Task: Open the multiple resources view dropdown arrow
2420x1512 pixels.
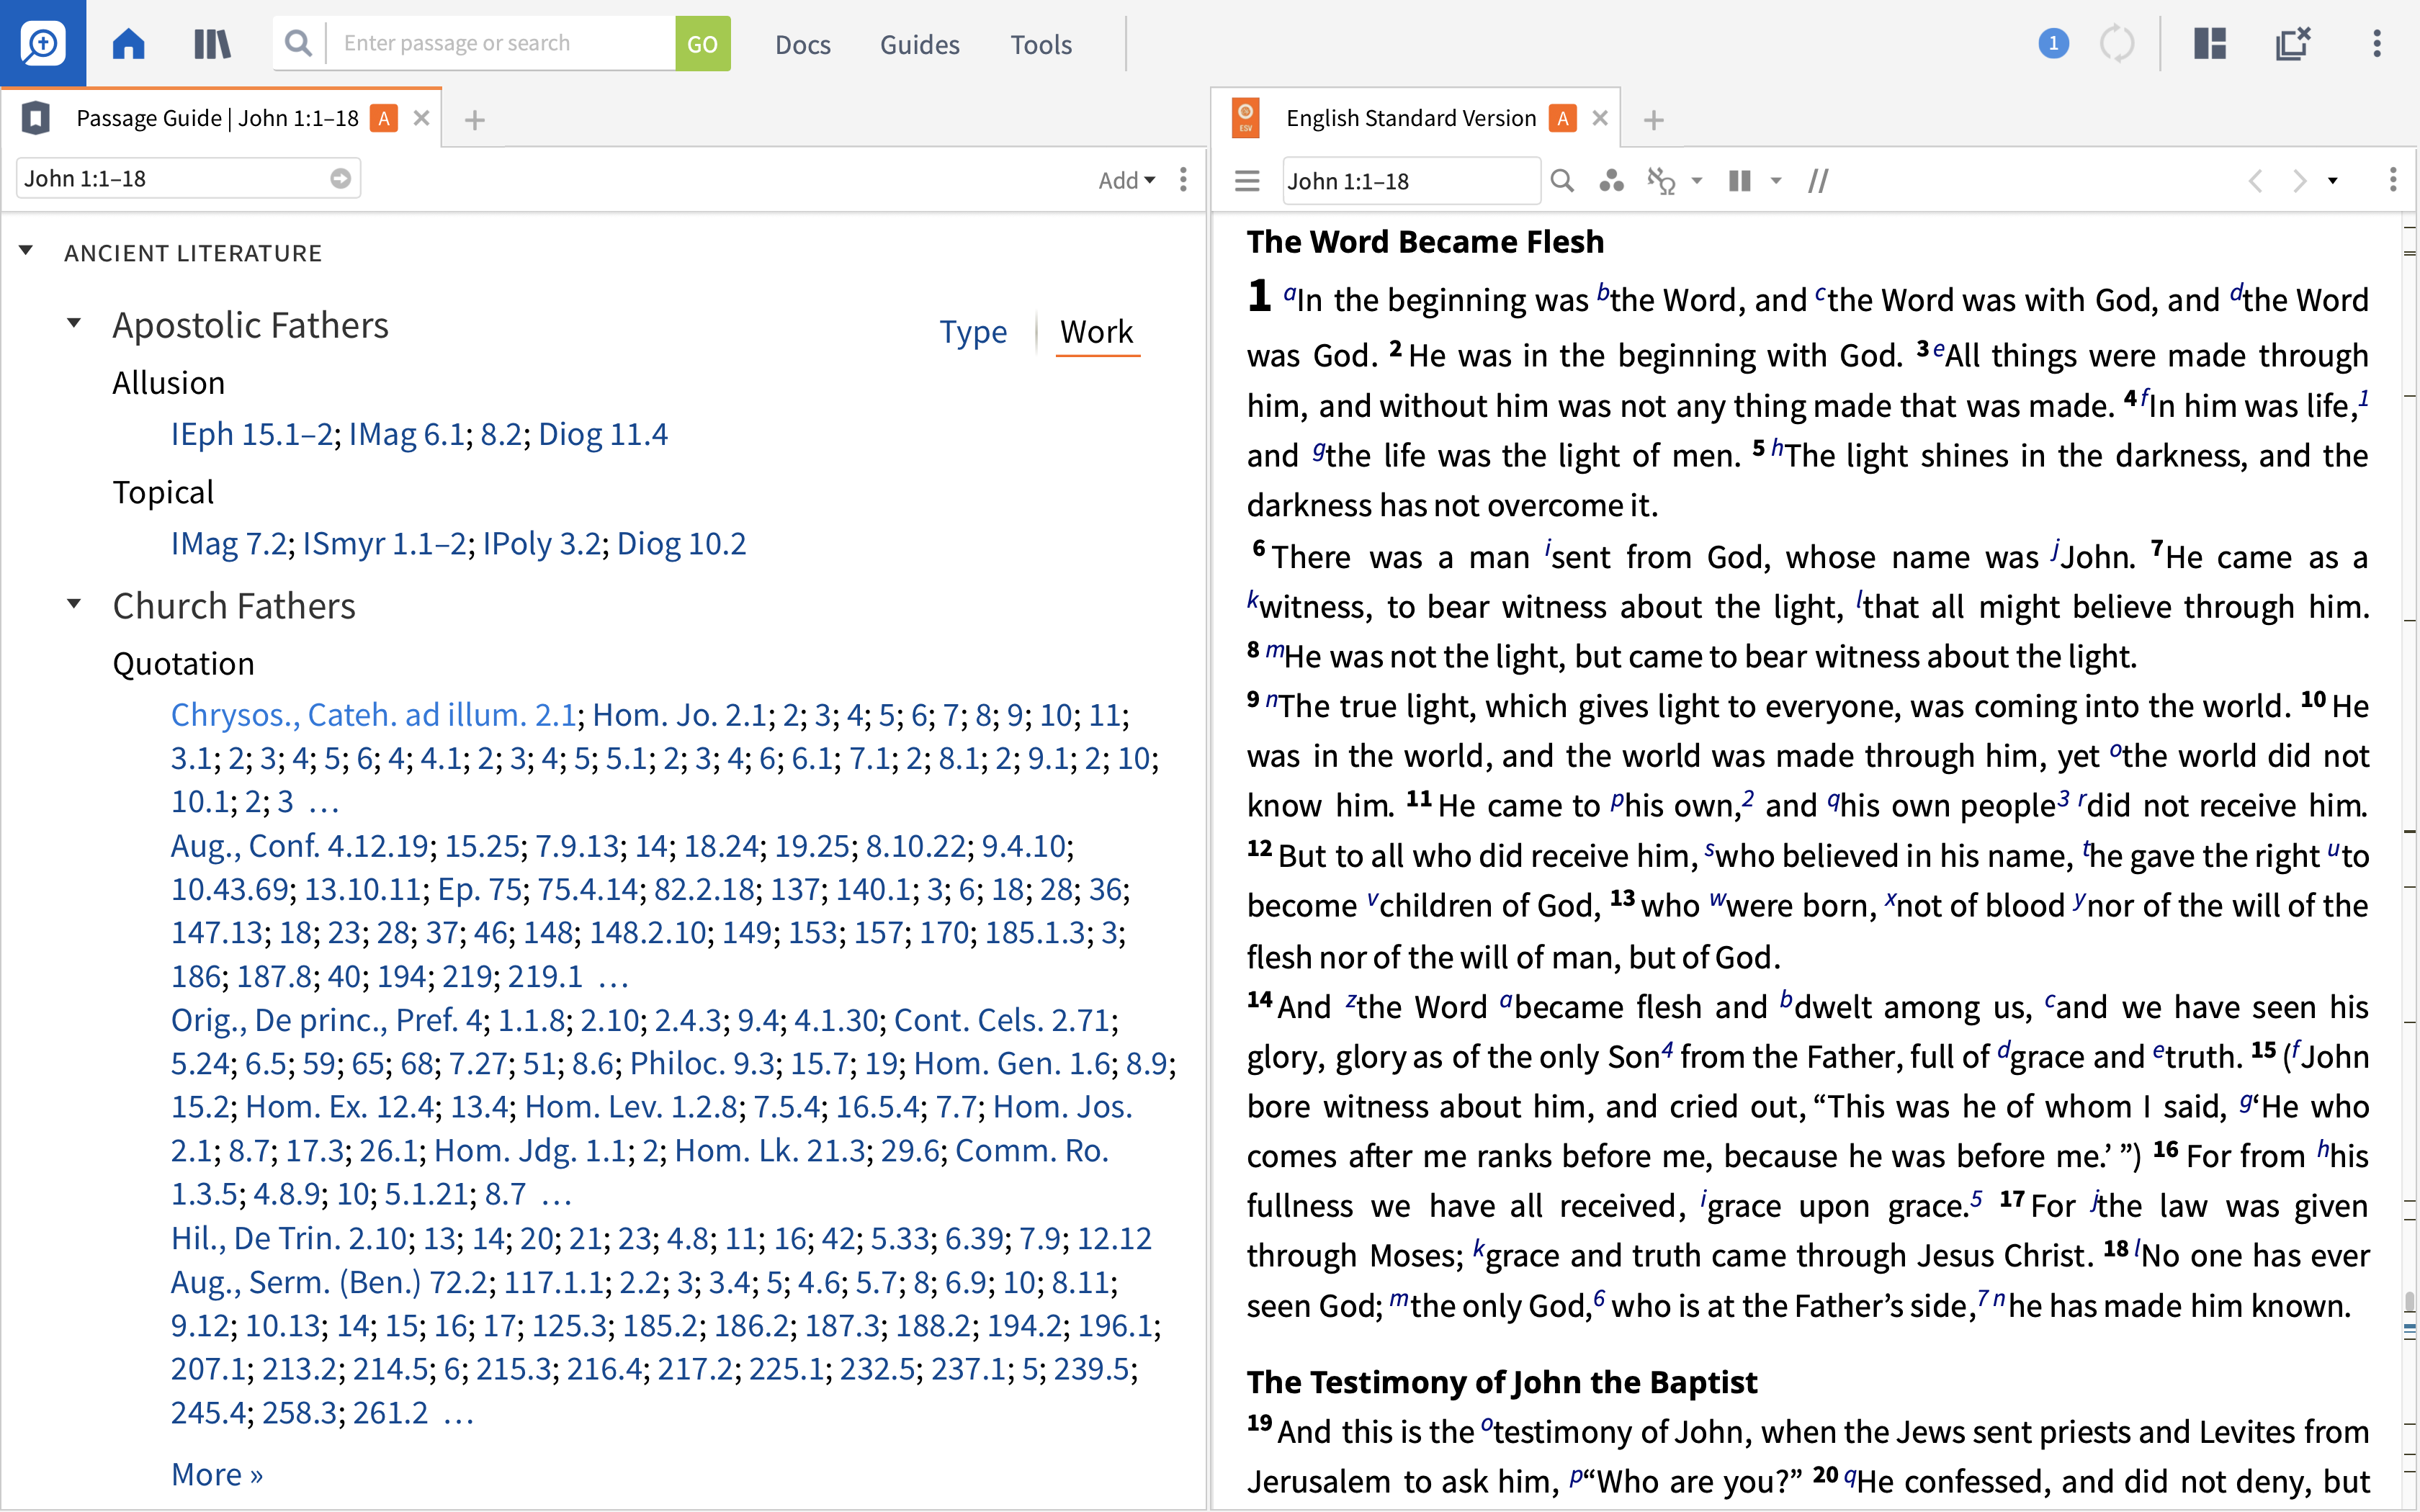Action: pos(1776,181)
